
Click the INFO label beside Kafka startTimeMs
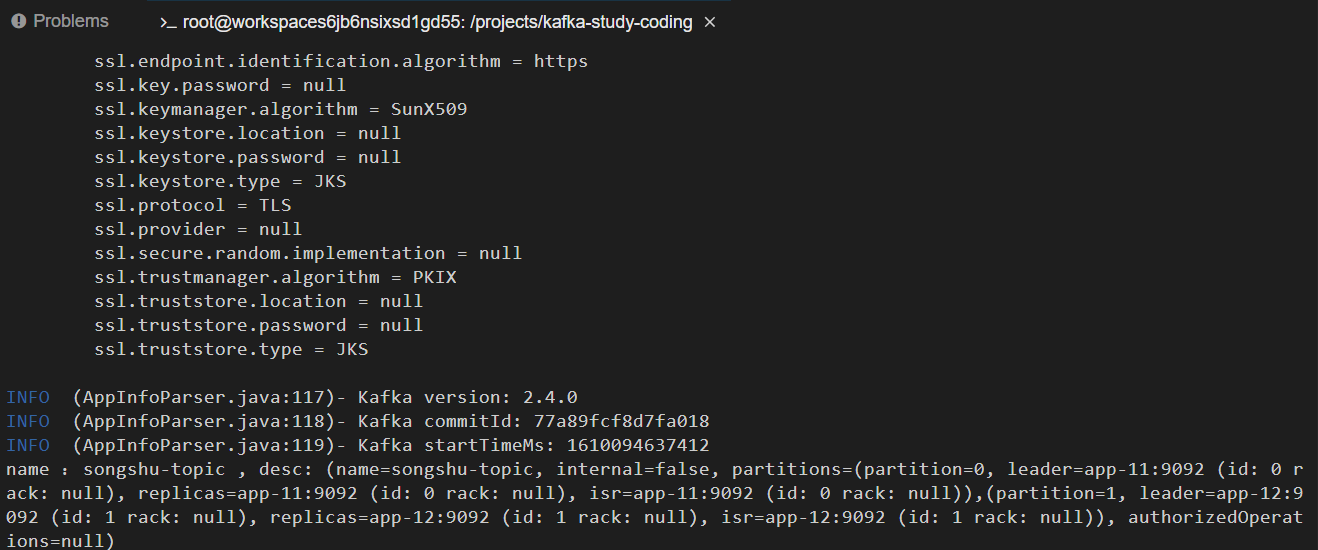pyautogui.click(x=28, y=445)
